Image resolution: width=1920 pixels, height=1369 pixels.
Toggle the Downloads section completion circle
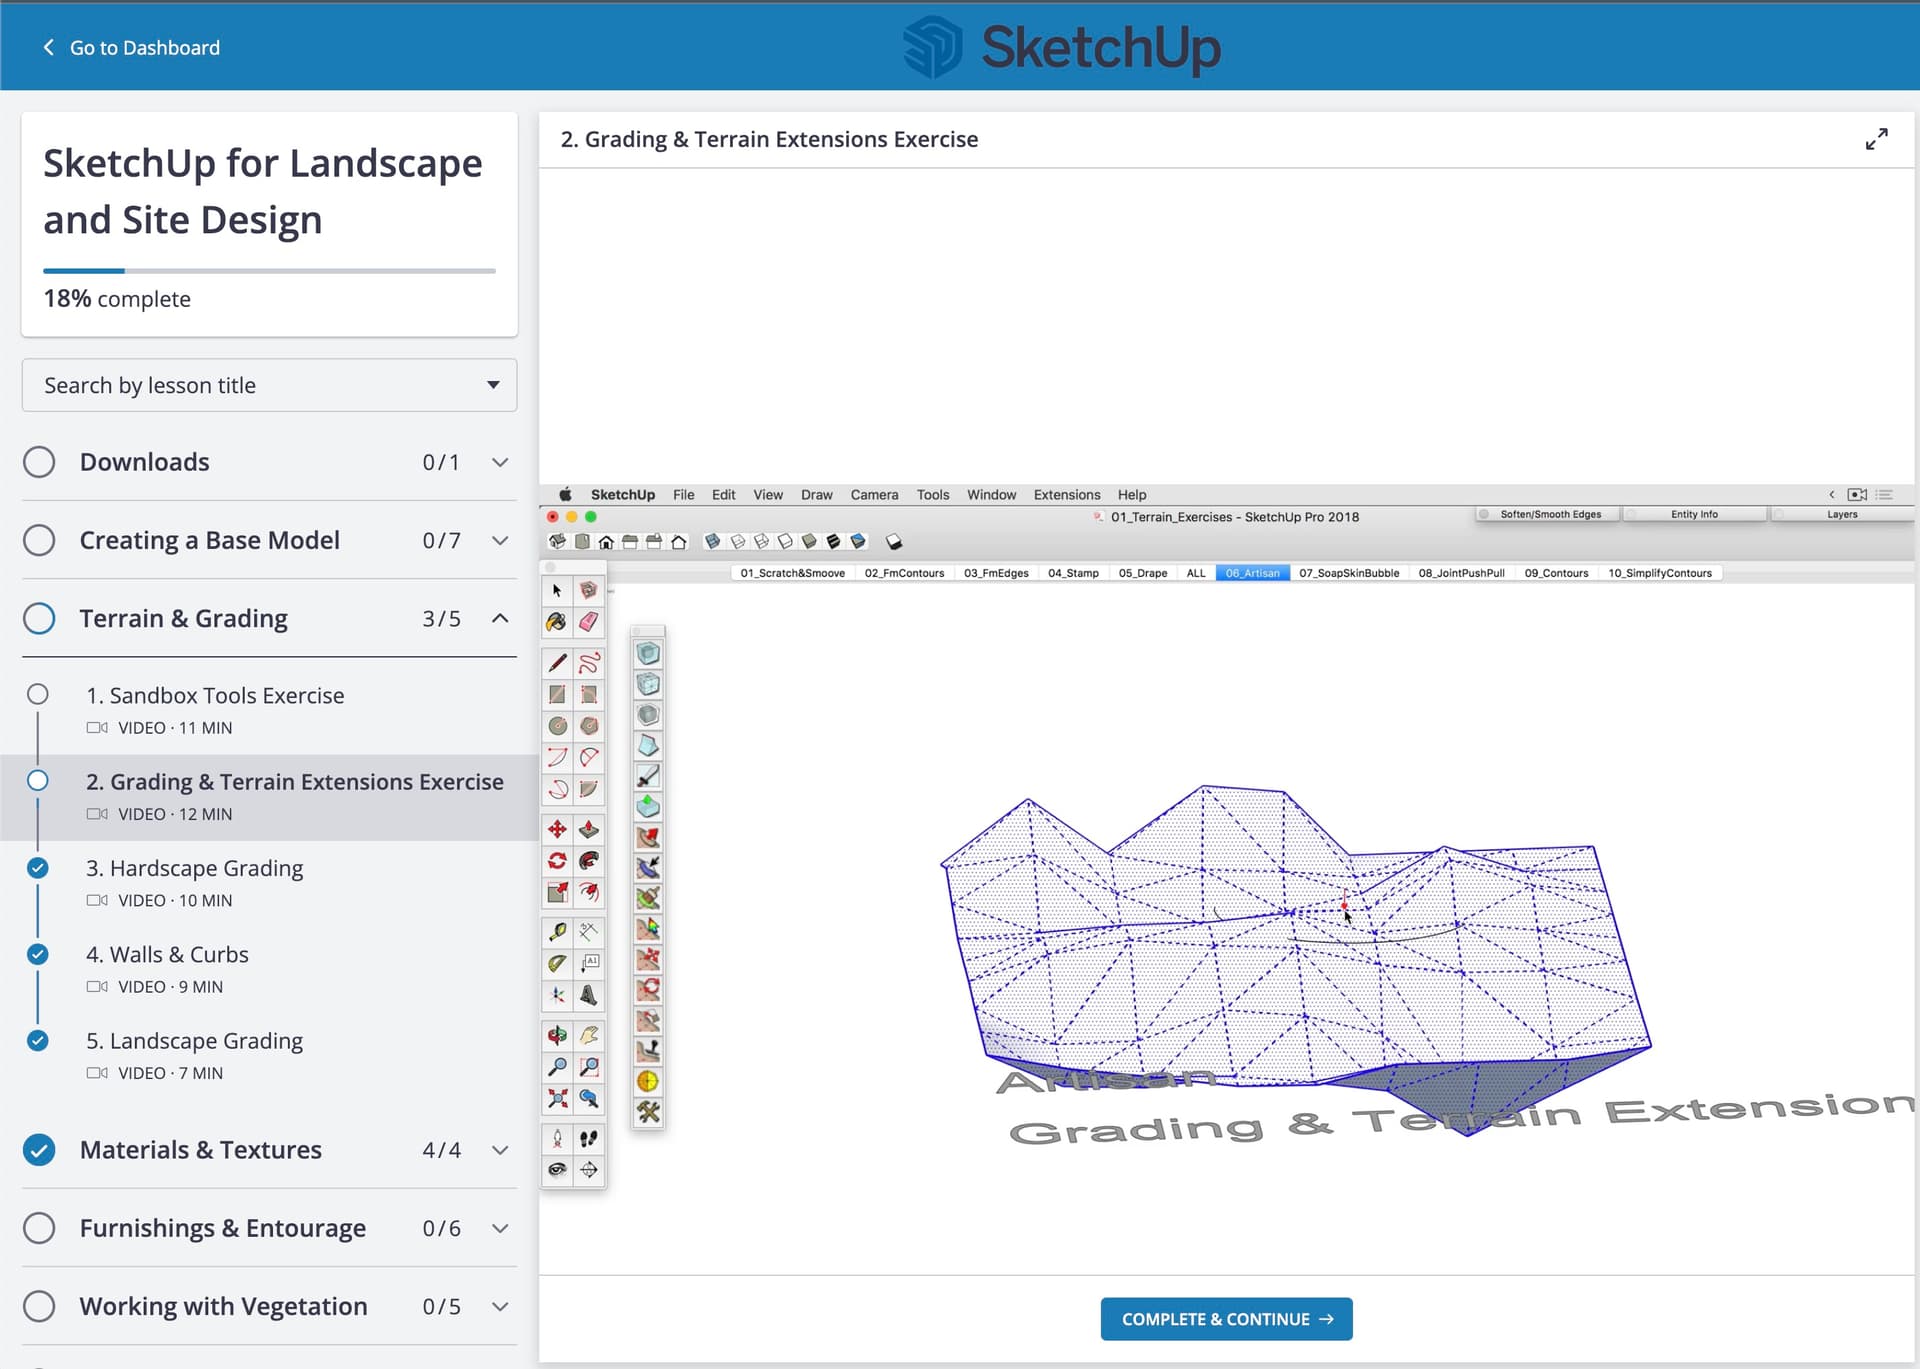(x=39, y=462)
